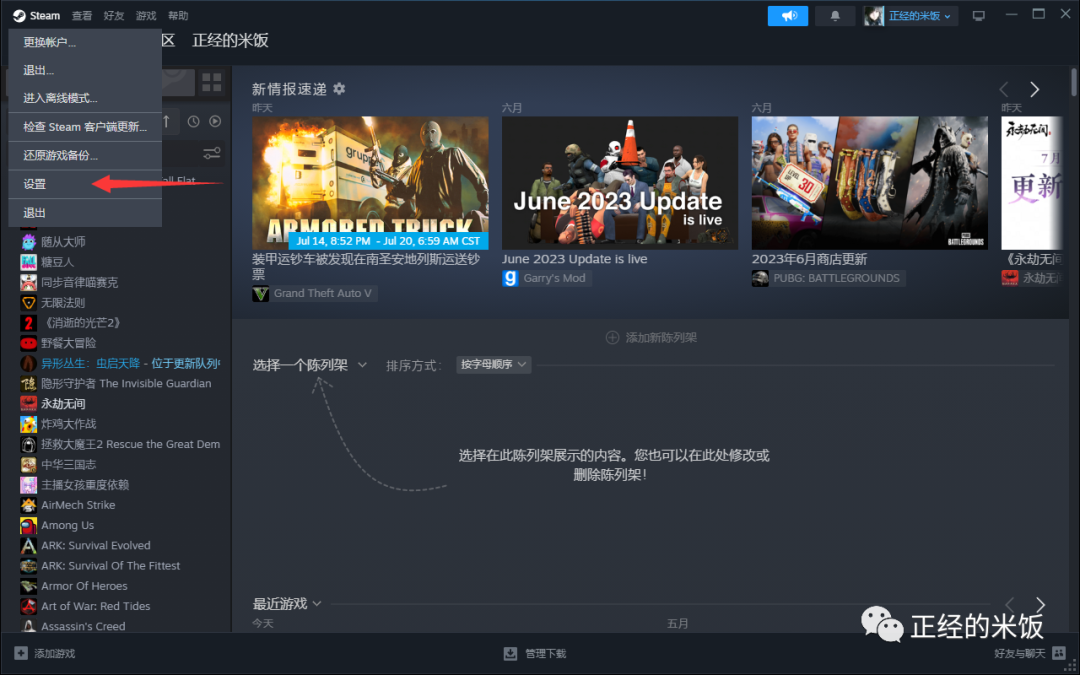Open the 新情报速递 settings gear
The height and width of the screenshot is (675, 1080).
[x=339, y=89]
